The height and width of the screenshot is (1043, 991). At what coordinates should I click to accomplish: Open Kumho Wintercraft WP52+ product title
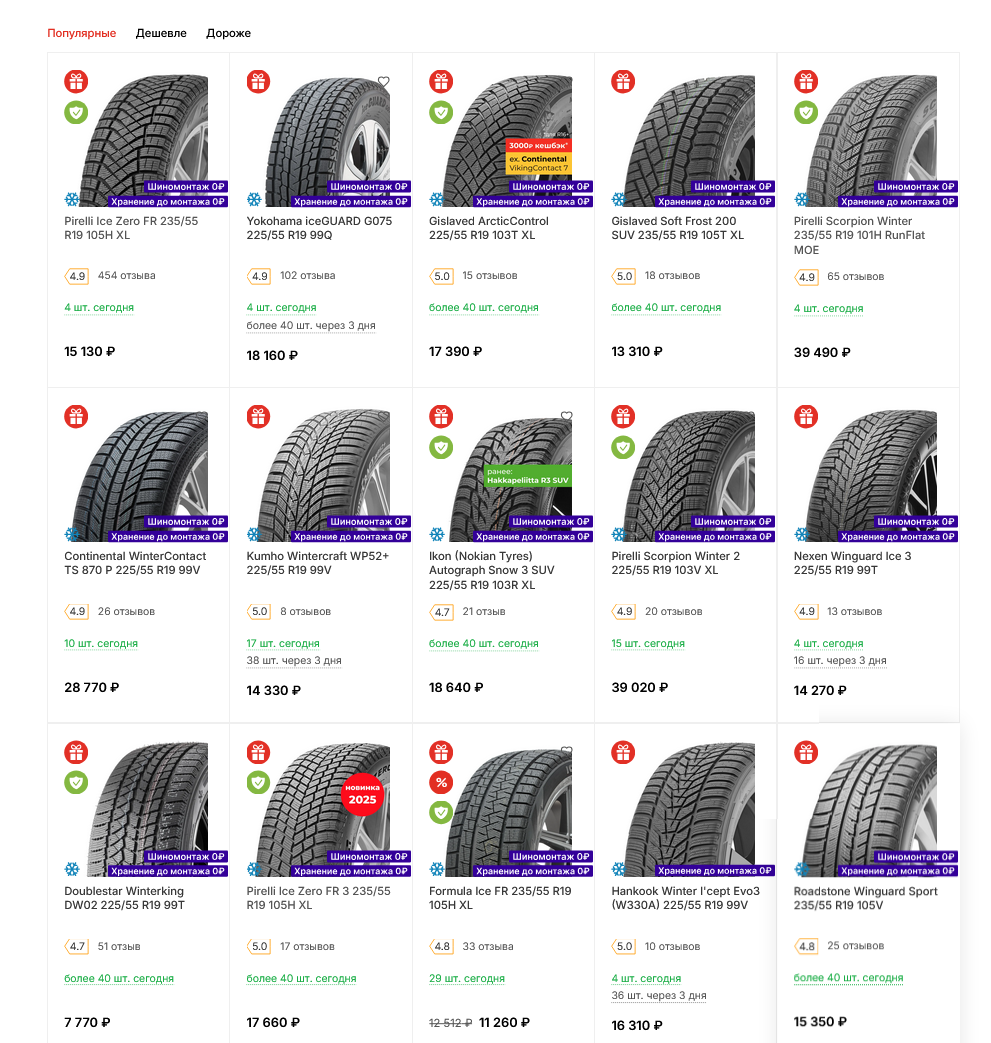[317, 563]
